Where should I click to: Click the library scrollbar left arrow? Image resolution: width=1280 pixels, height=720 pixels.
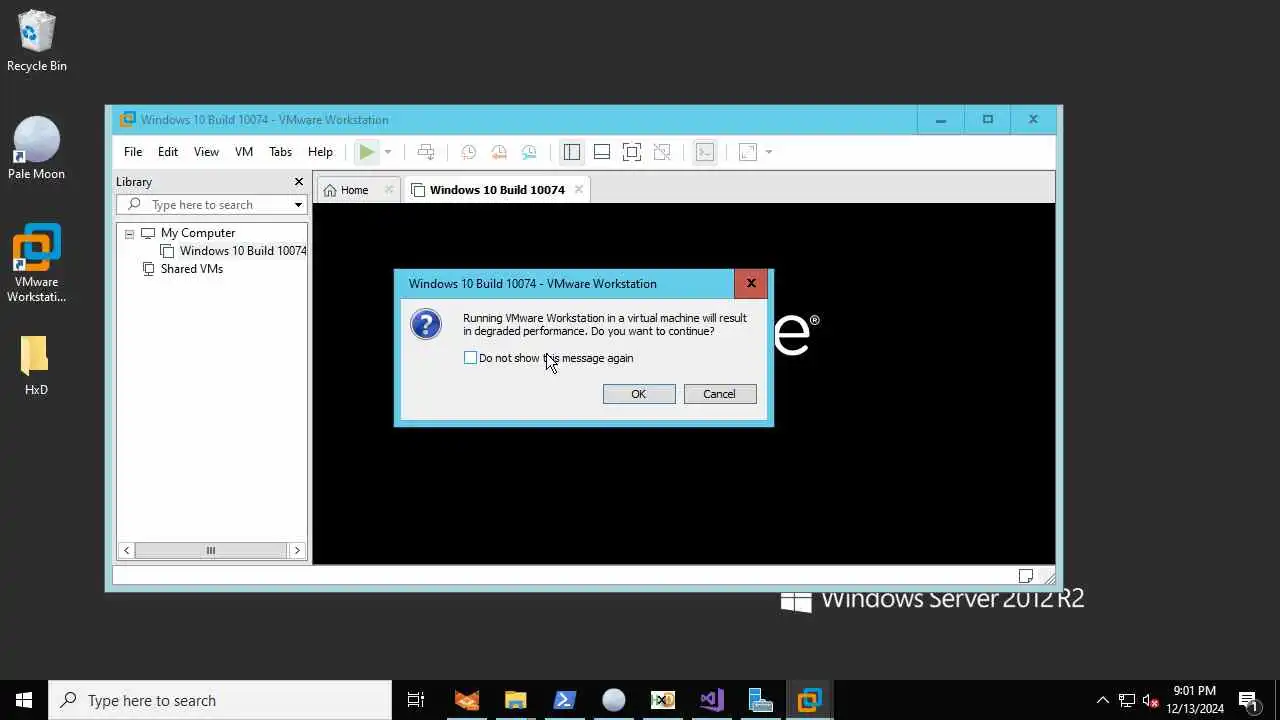tap(126, 550)
